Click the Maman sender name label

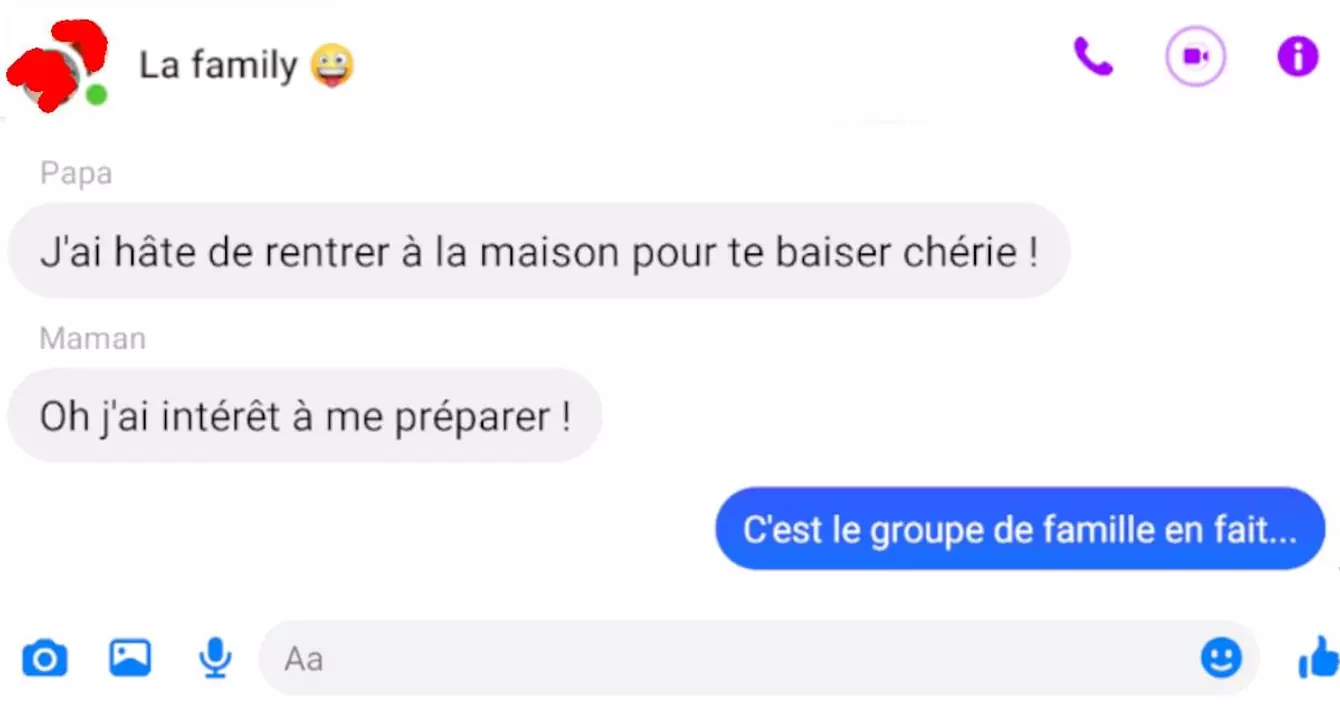pyautogui.click(x=93, y=339)
